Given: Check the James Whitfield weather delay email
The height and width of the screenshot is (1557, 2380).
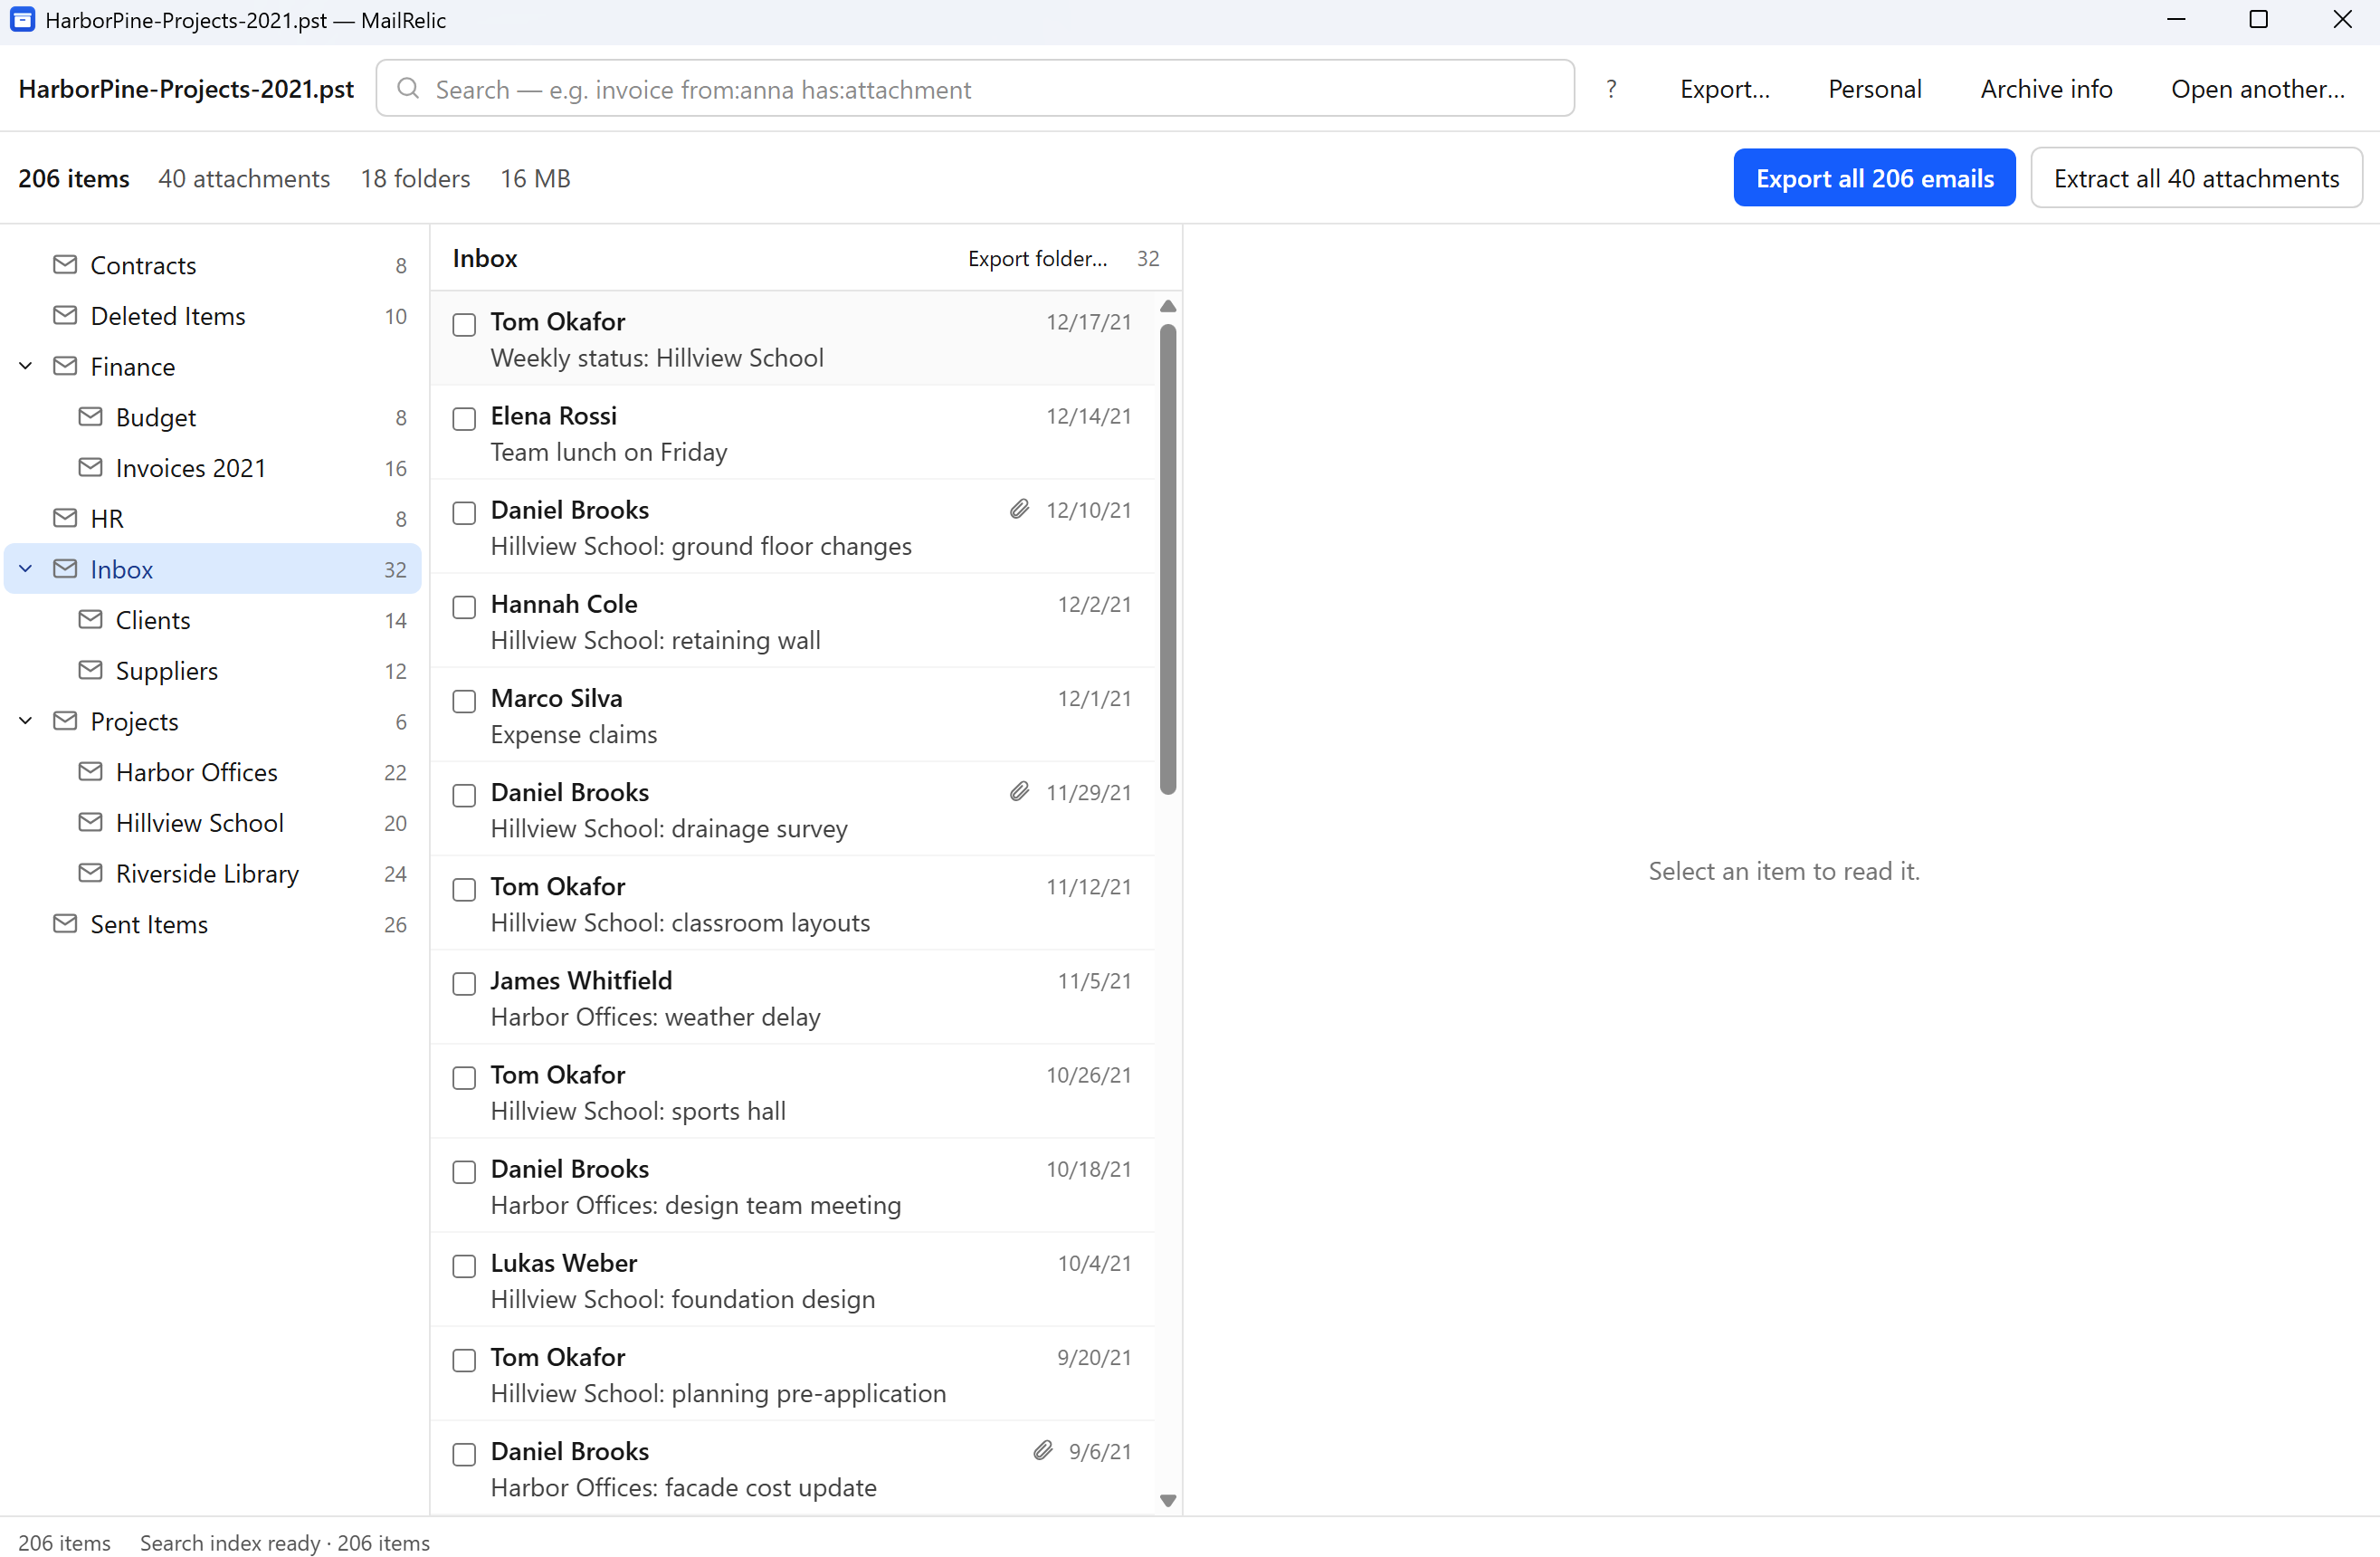Looking at the screenshot, I should (x=464, y=984).
